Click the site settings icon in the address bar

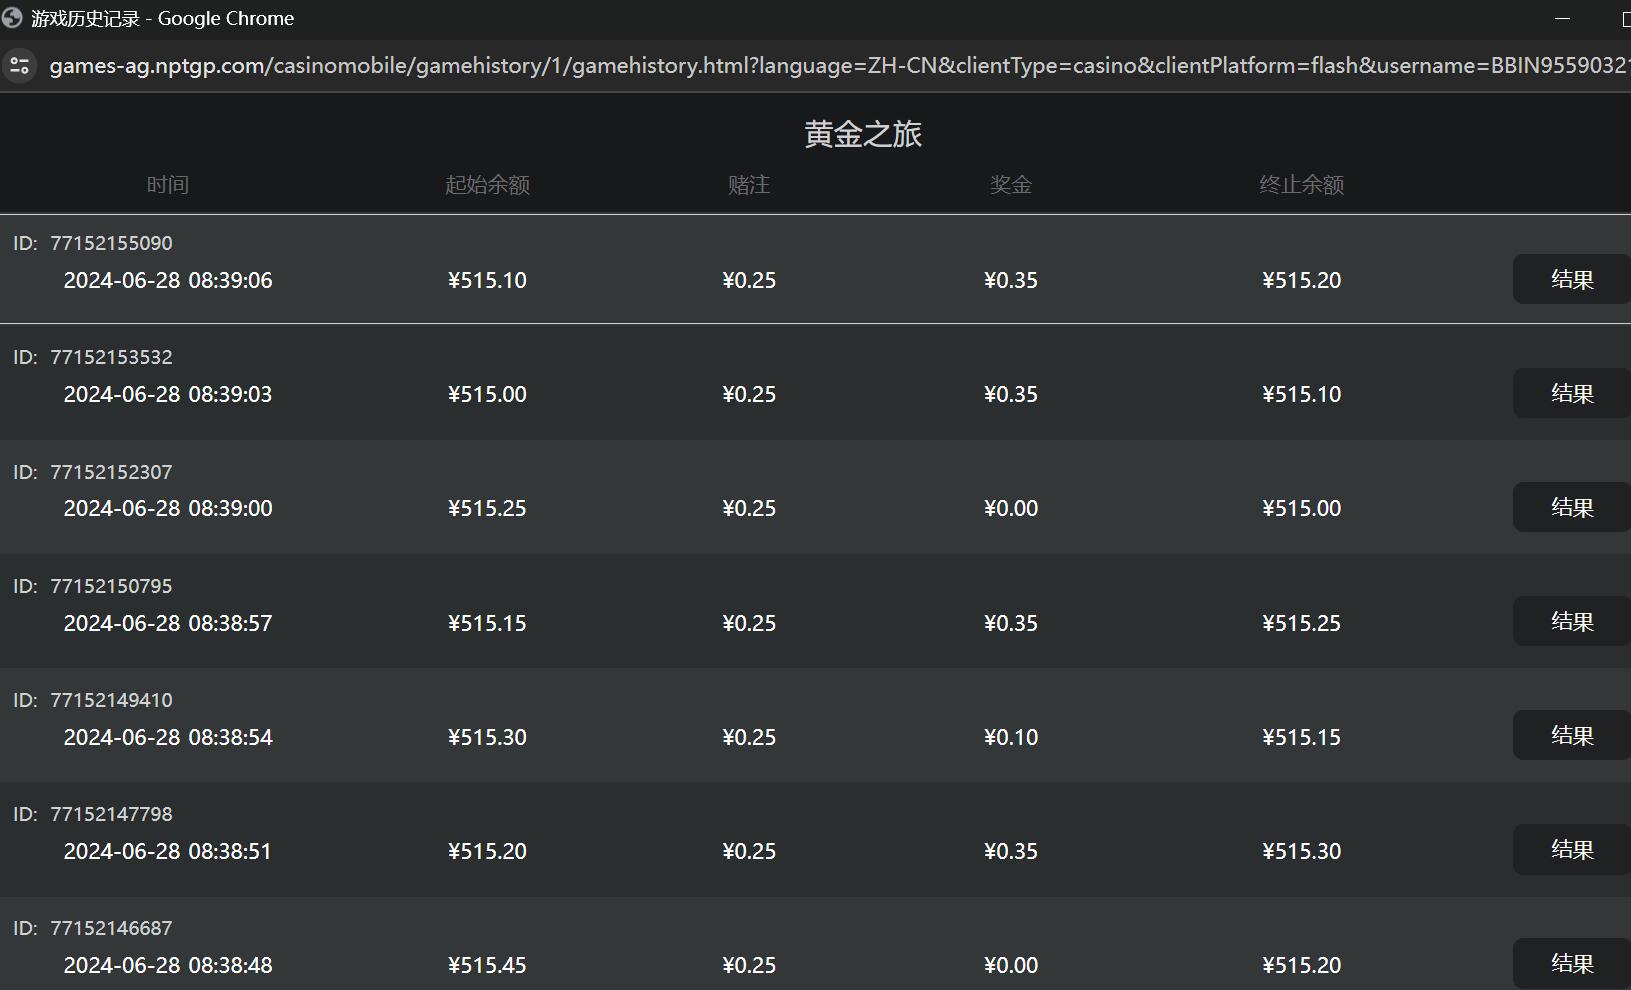click(20, 66)
